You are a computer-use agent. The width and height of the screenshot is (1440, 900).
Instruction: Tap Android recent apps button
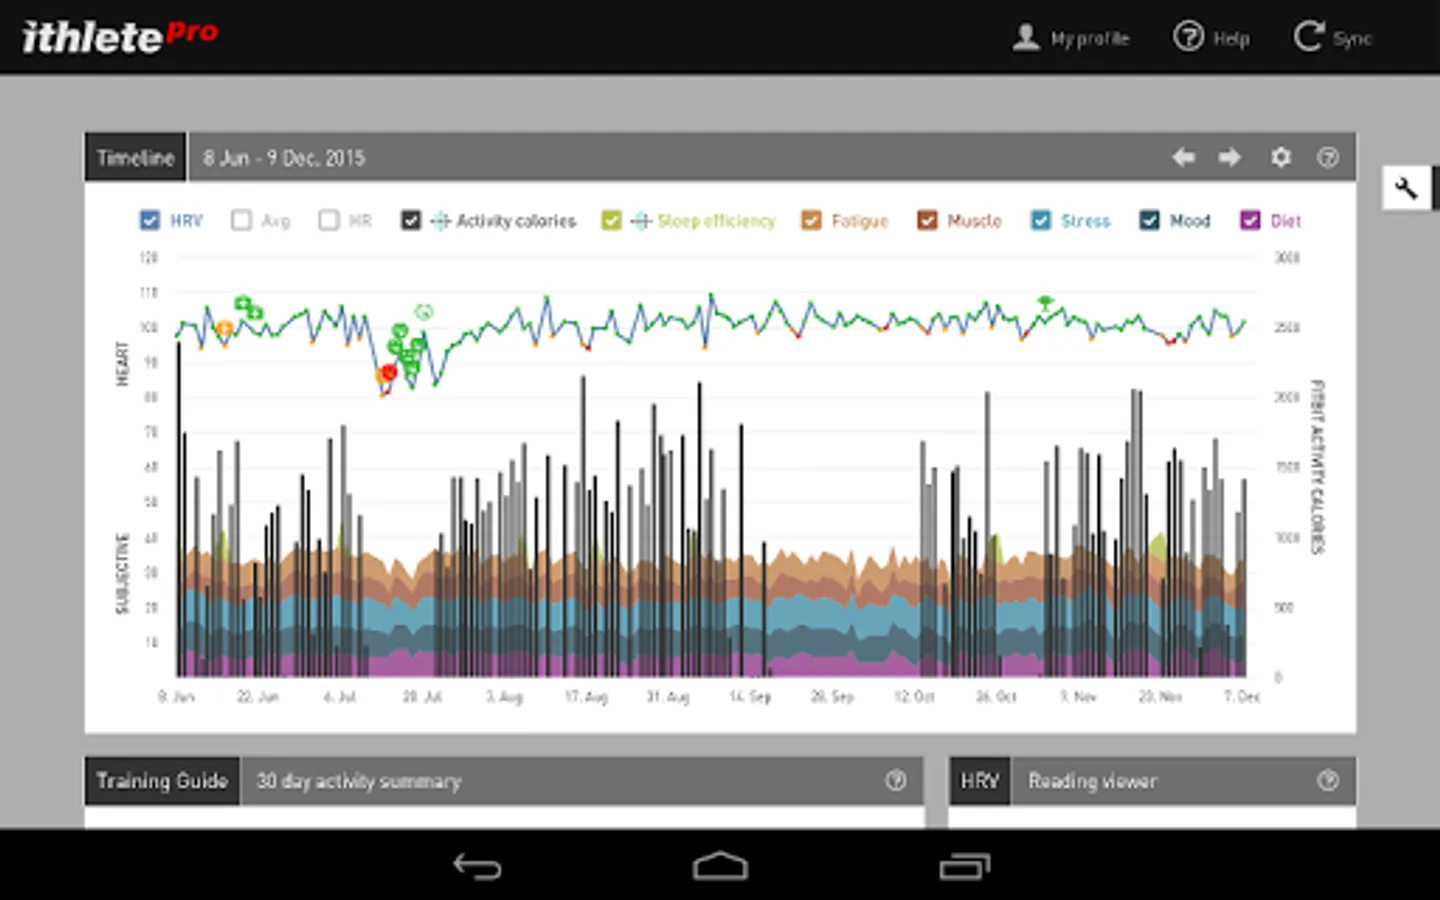pos(964,866)
